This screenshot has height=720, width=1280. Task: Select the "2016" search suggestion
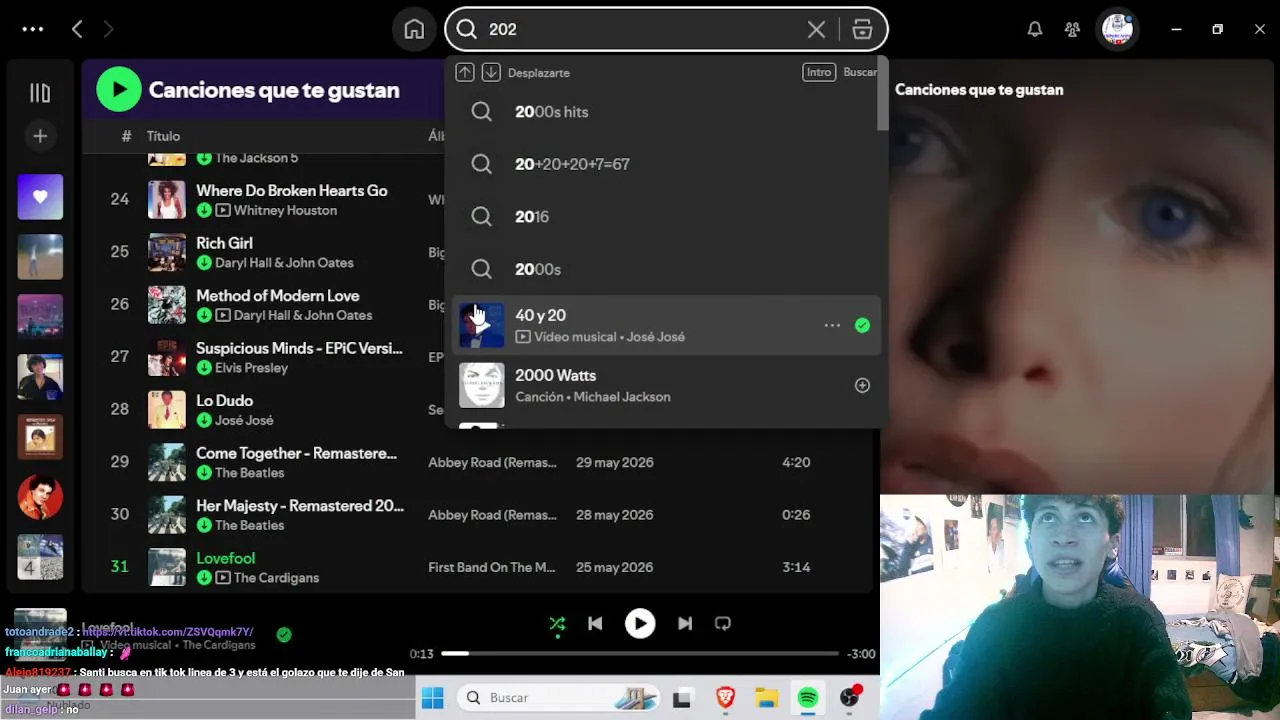(x=665, y=217)
